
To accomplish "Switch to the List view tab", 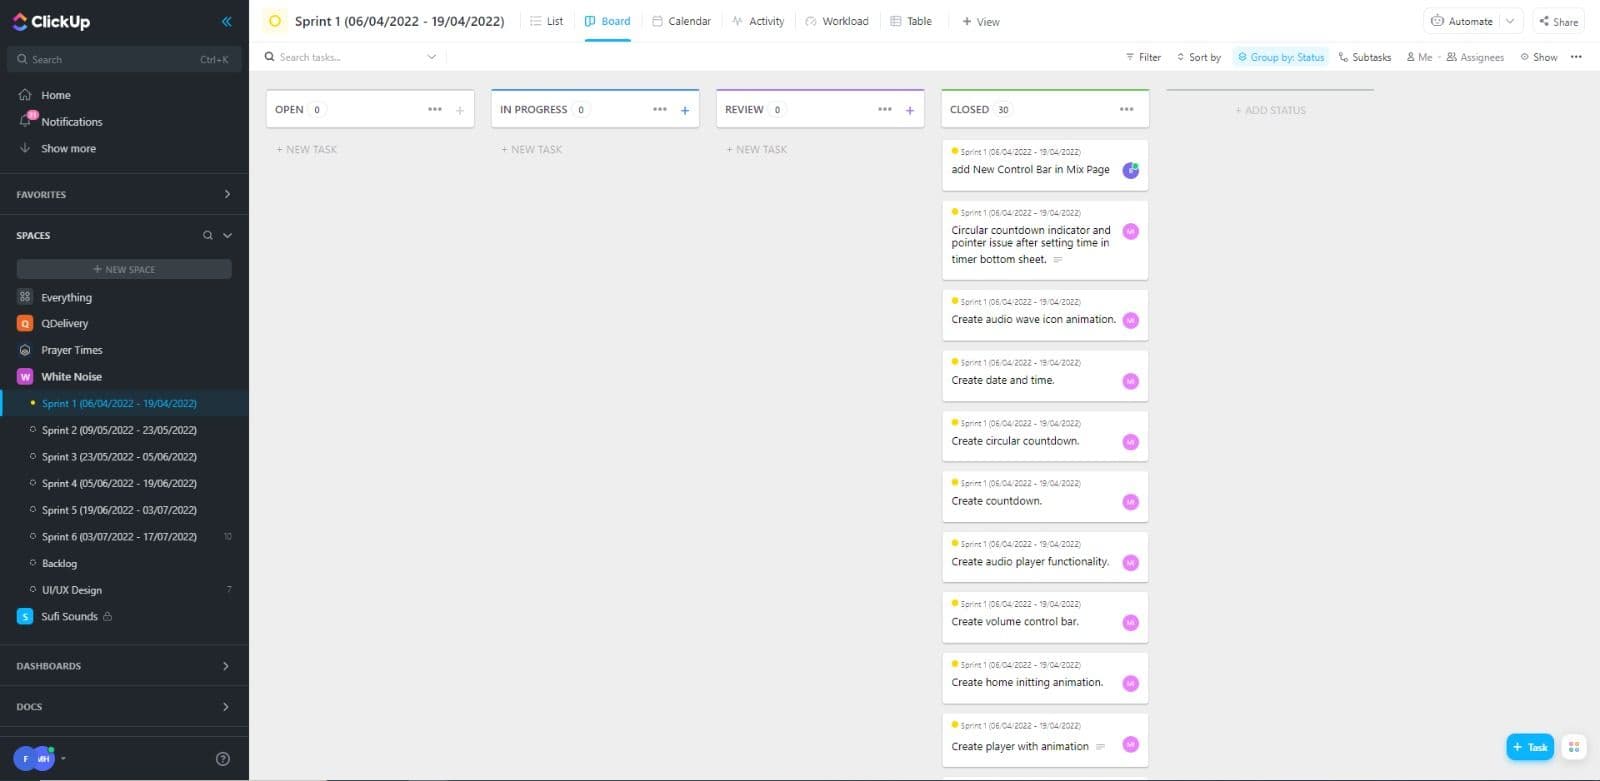I will pyautogui.click(x=546, y=21).
